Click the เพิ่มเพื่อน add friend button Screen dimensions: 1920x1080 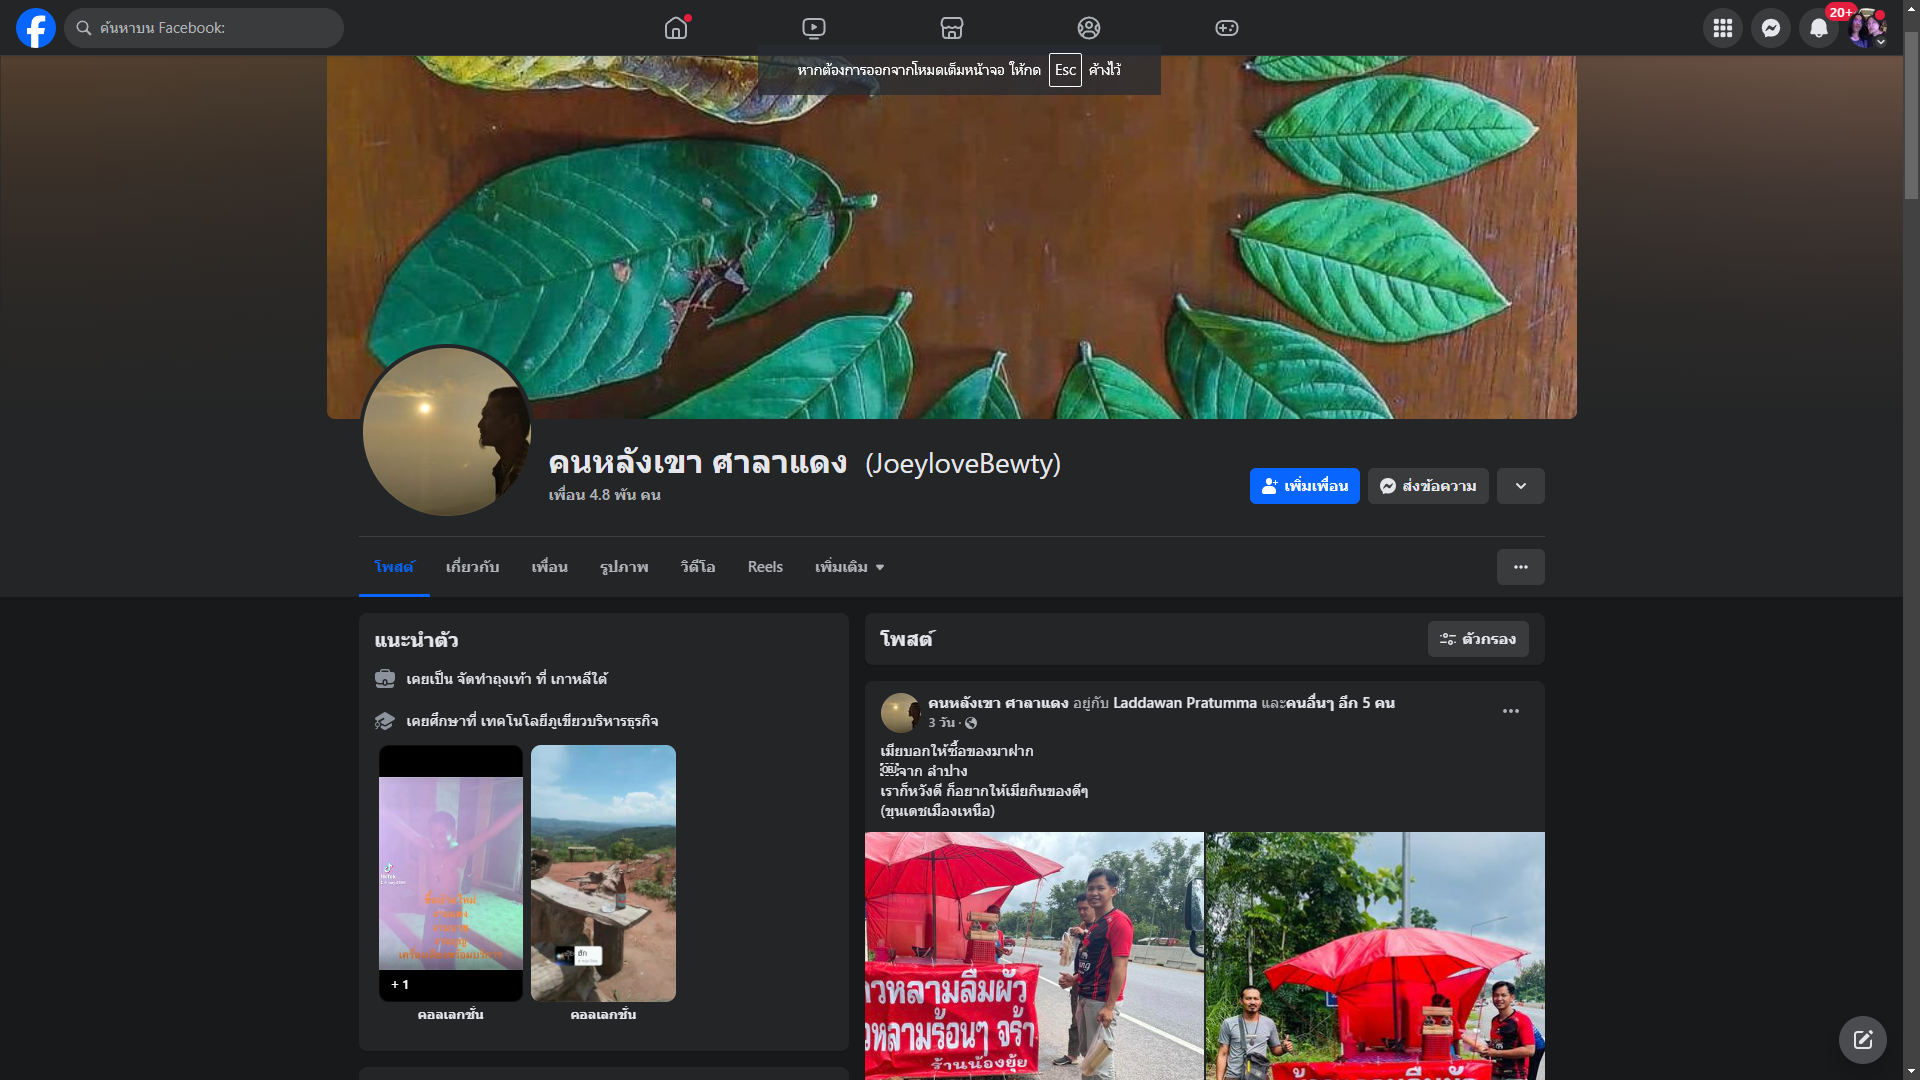[1305, 486]
